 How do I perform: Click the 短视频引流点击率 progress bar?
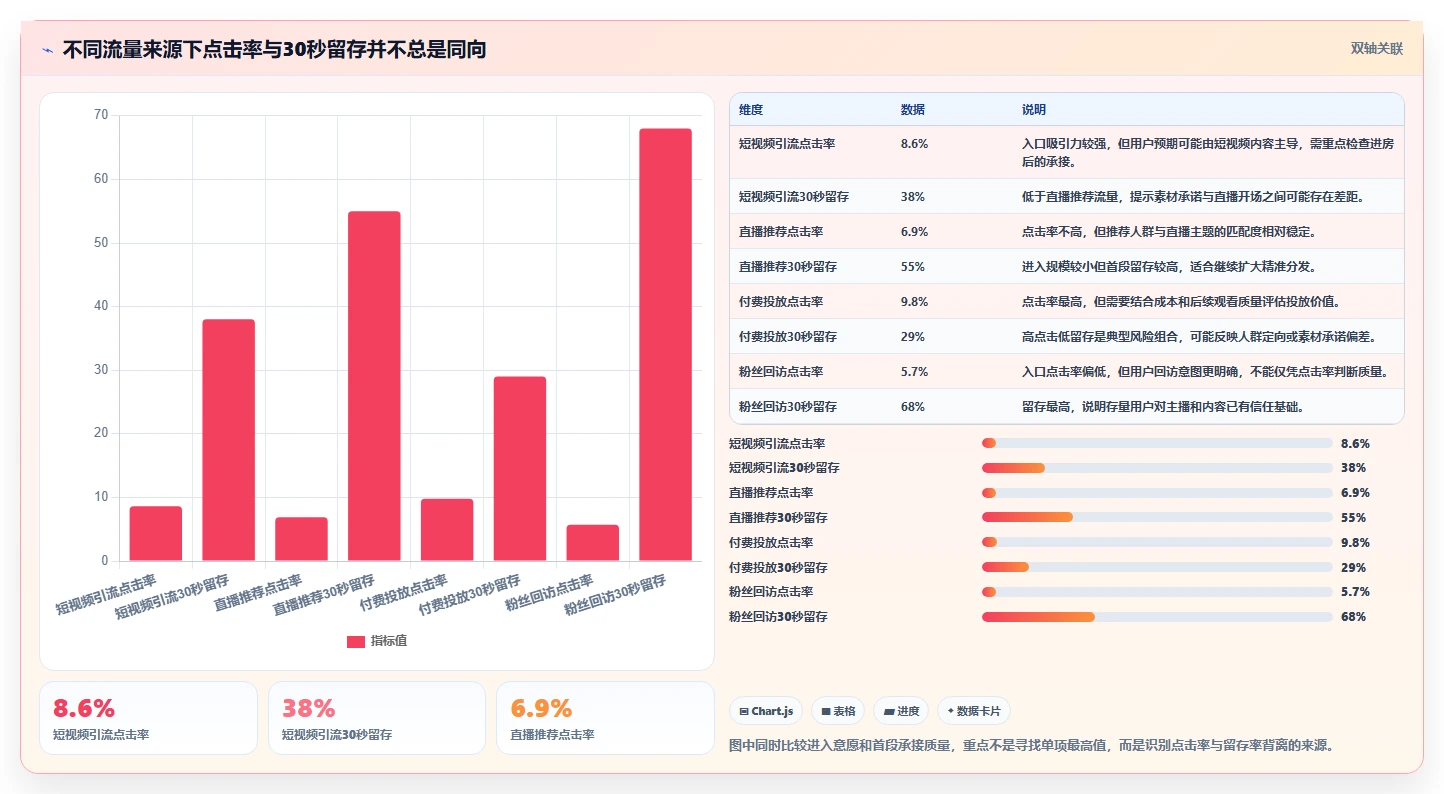click(x=1157, y=443)
